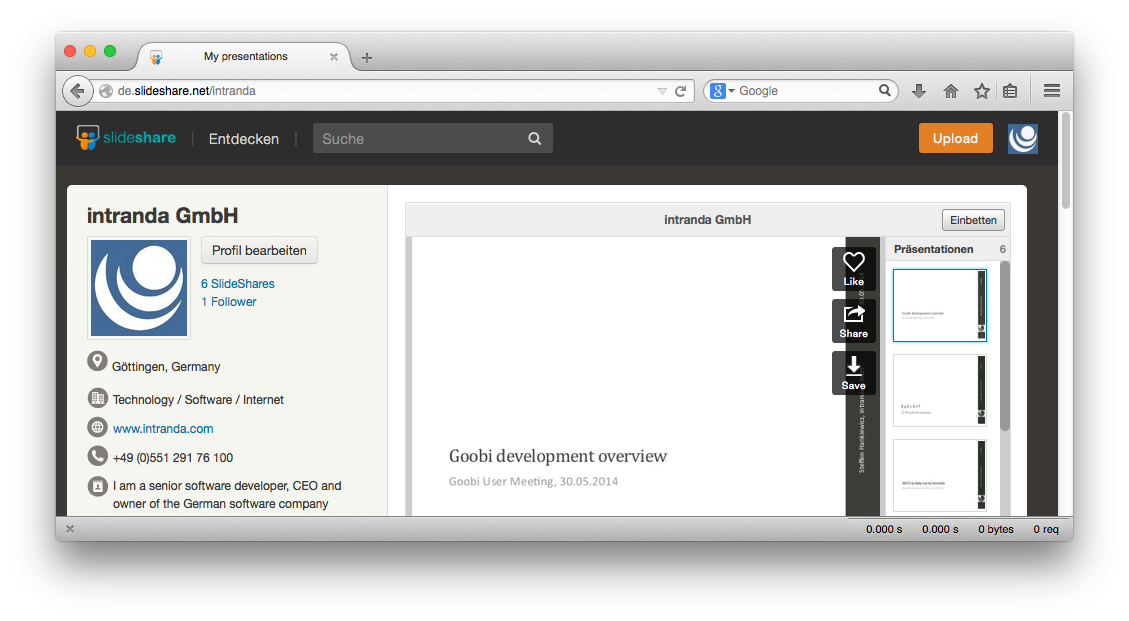Click the Präsentationen heading

[x=933, y=249]
